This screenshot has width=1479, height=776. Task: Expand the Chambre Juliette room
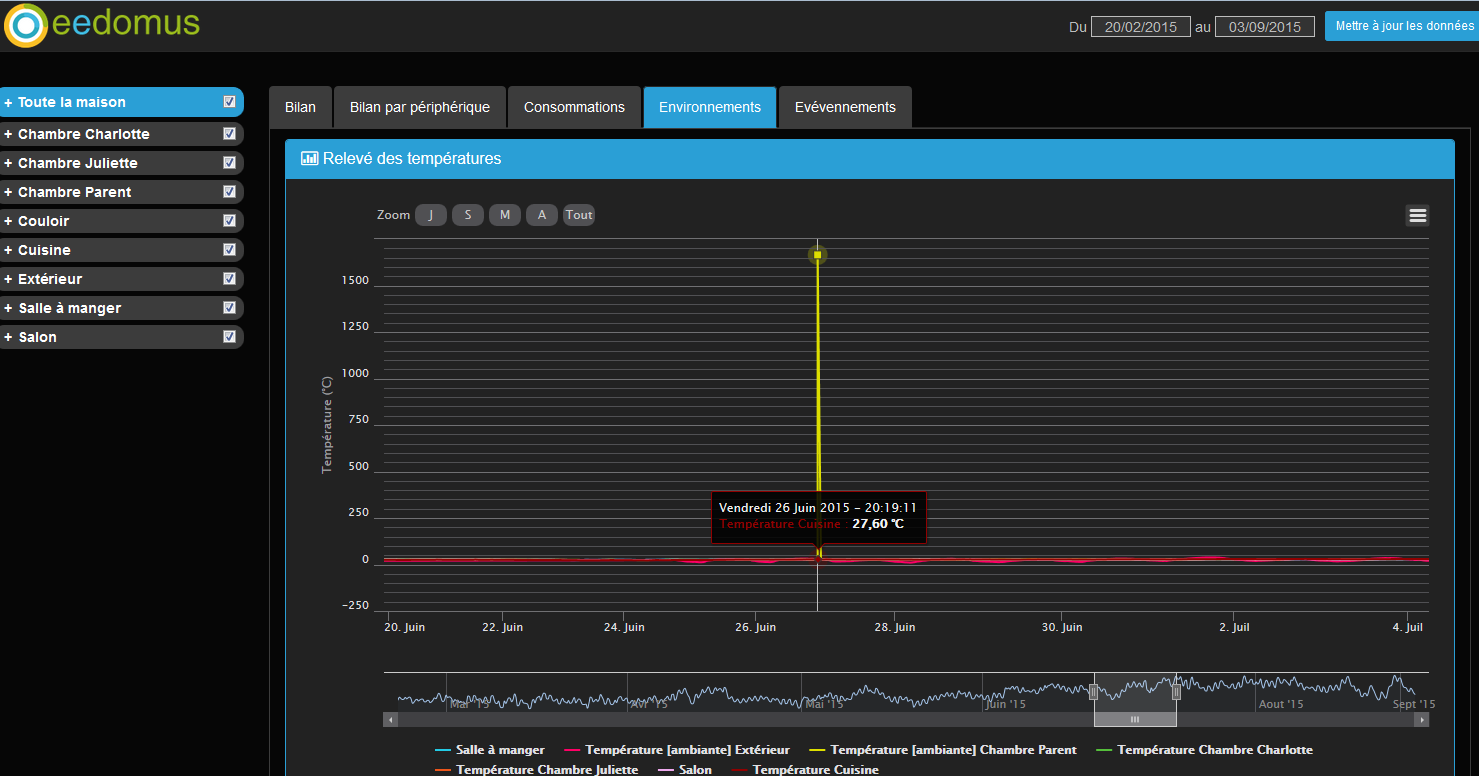click(8, 163)
